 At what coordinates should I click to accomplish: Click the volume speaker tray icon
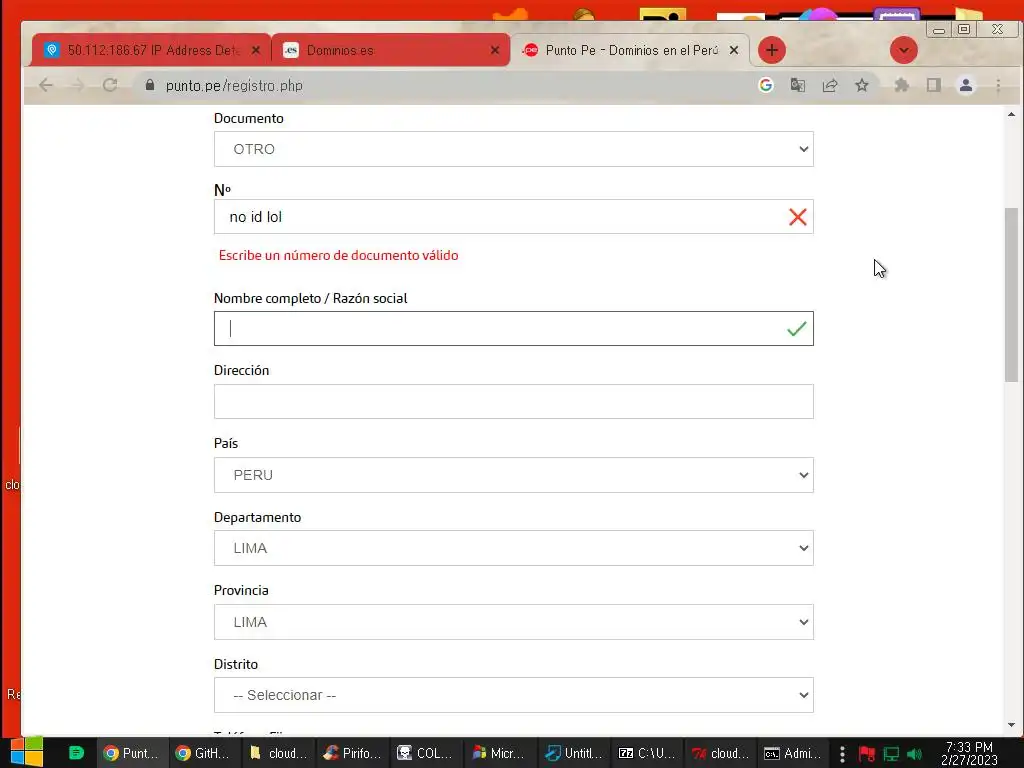[x=914, y=754]
